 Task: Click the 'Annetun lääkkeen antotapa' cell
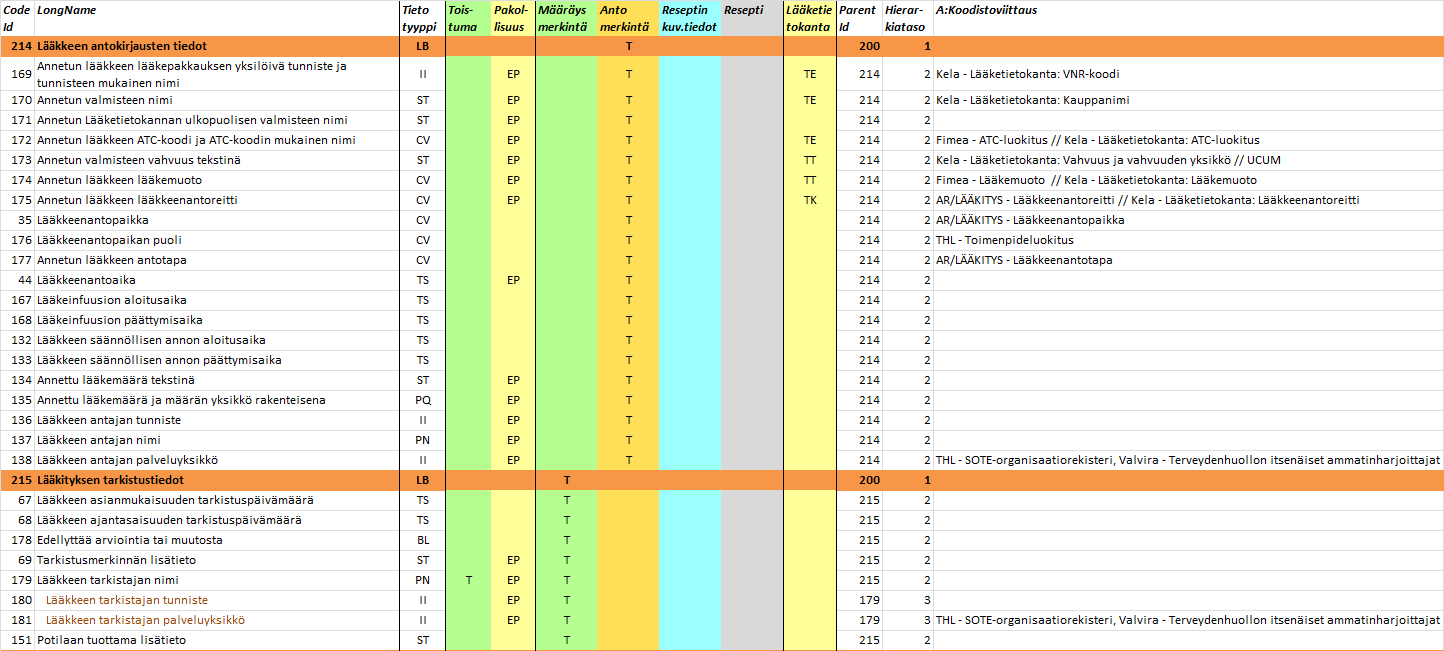pos(217,260)
